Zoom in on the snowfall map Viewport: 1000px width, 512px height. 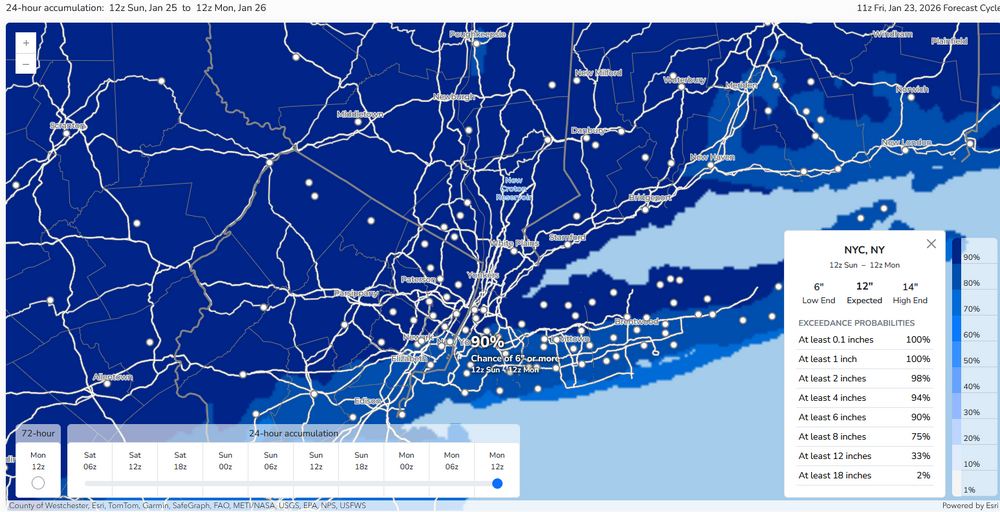tap(26, 43)
